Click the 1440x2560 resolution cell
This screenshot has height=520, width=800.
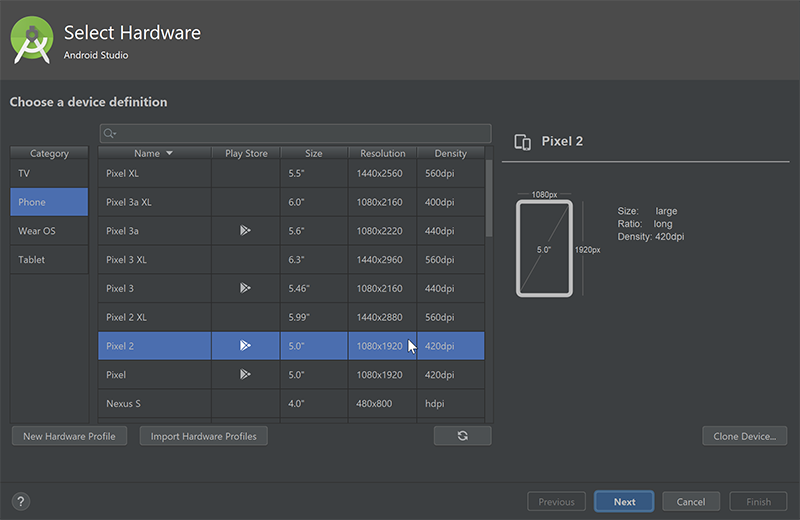coord(382,174)
